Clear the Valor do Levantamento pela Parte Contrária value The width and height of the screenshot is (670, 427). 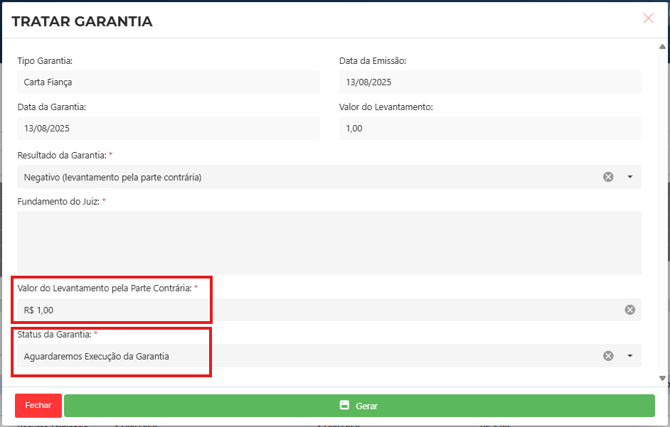tap(630, 310)
